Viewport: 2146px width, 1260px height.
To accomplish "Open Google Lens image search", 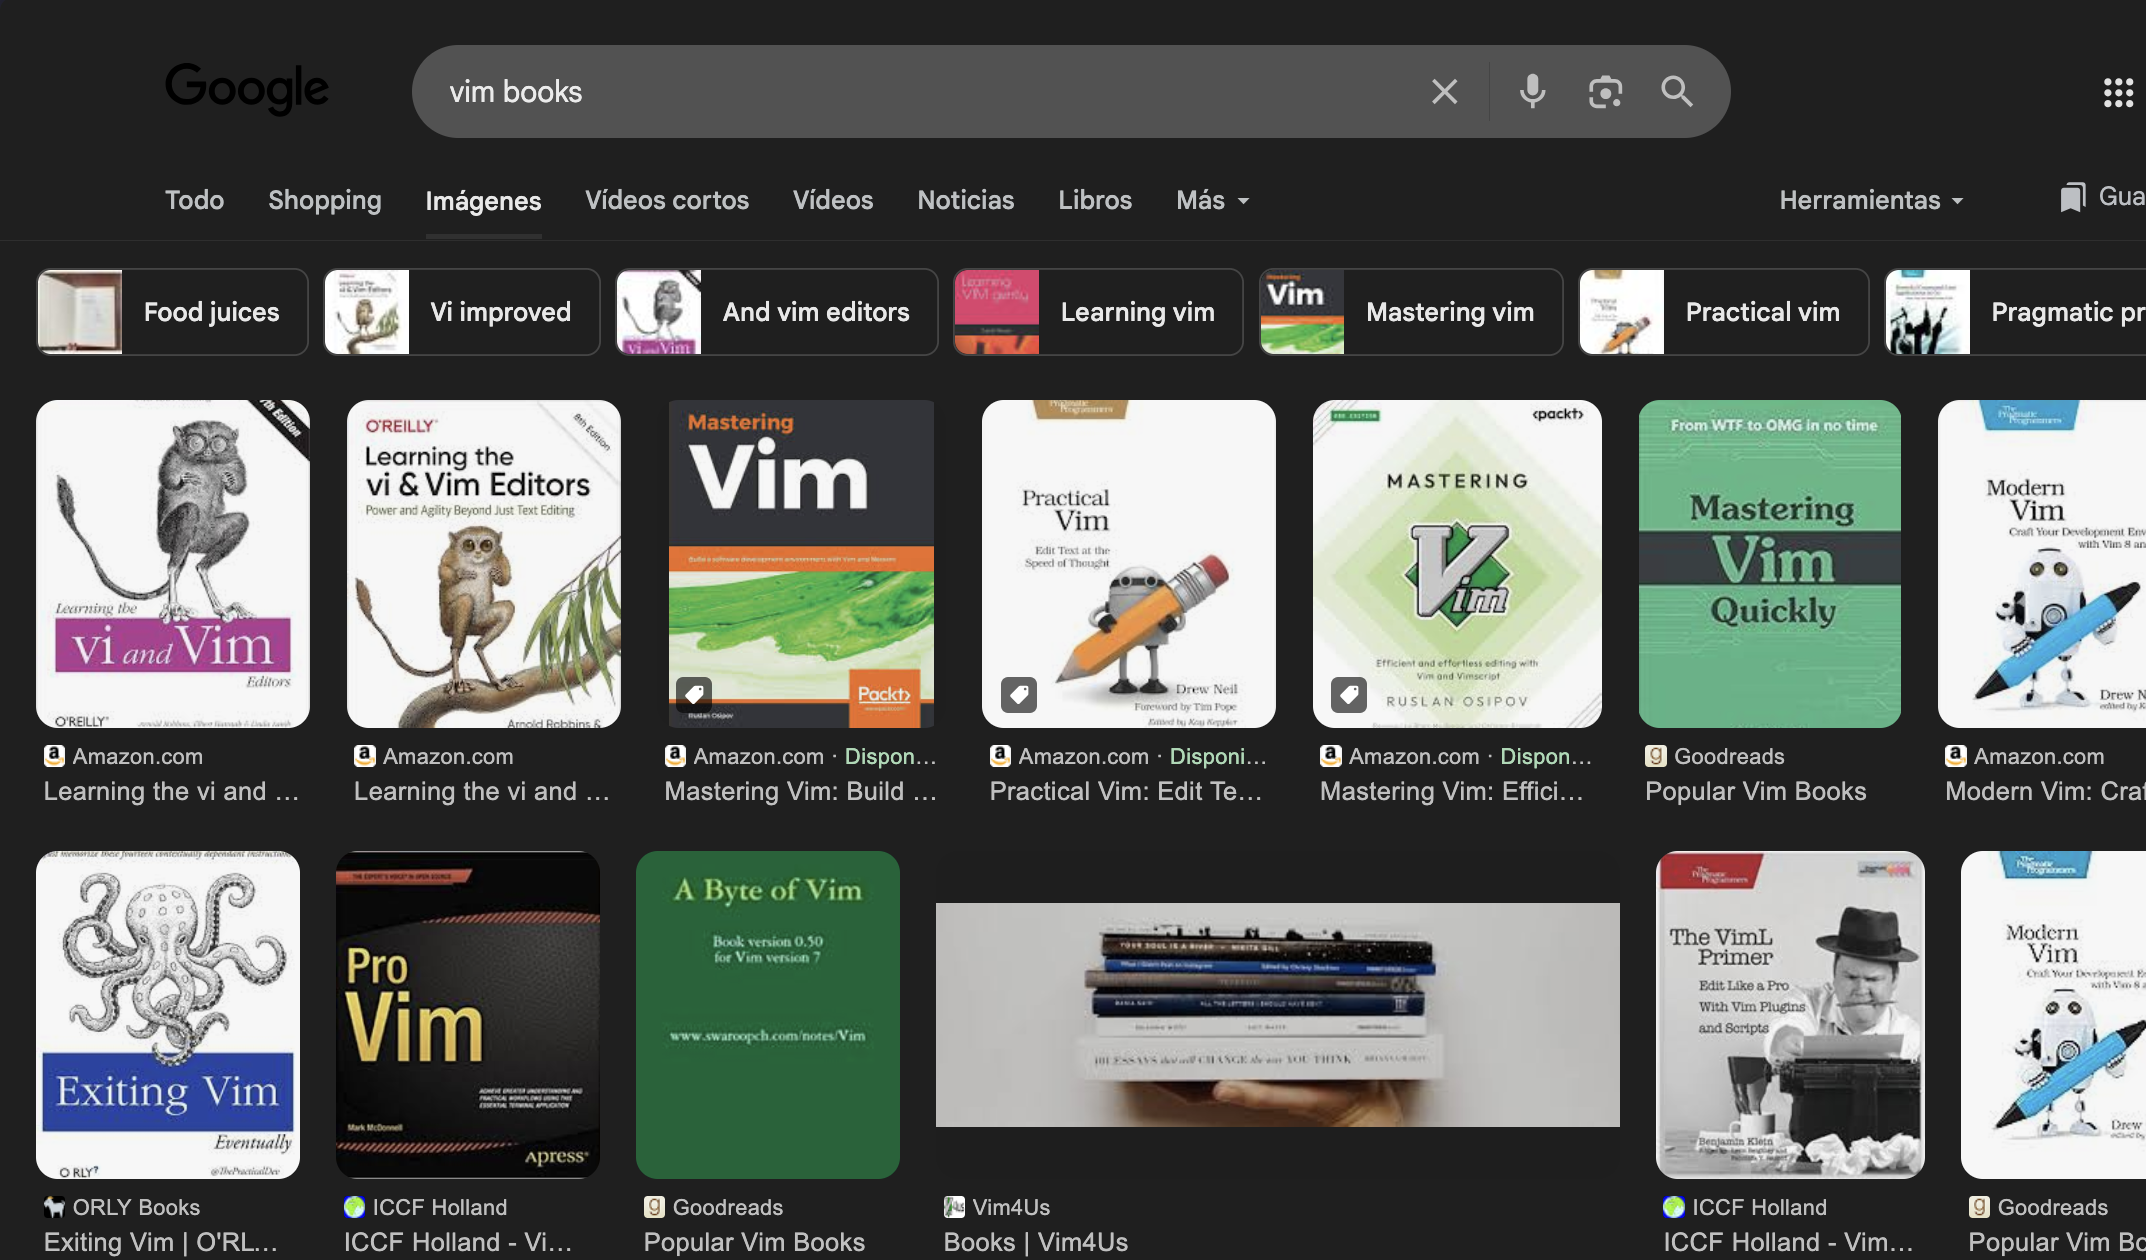I will [1605, 91].
